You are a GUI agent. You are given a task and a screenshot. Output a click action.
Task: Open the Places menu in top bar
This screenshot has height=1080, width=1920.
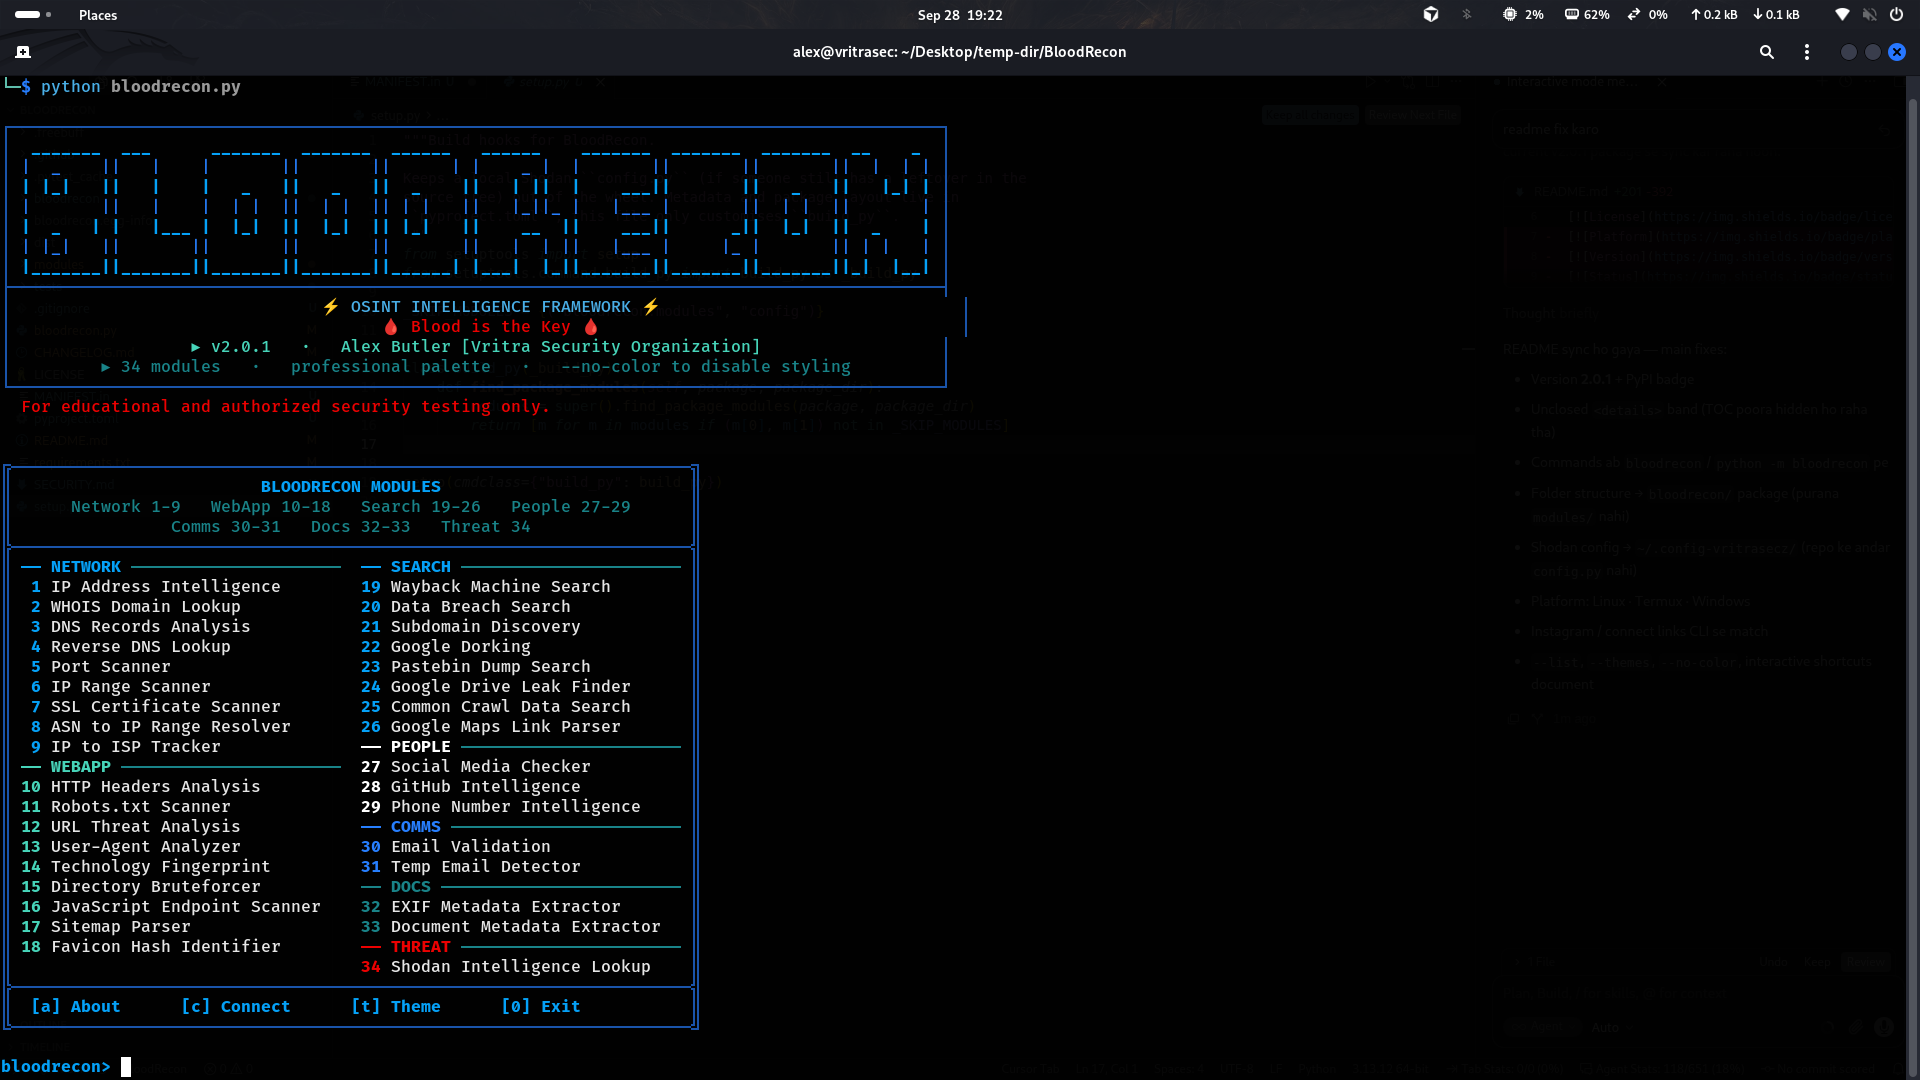pos(98,15)
